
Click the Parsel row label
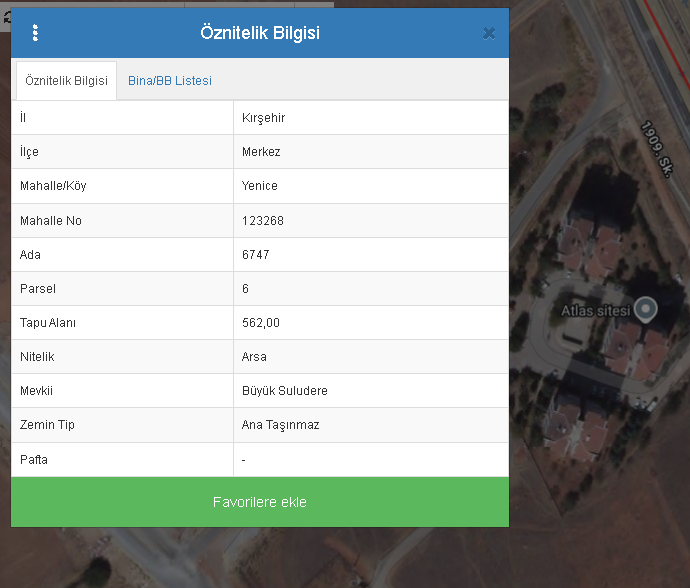tap(38, 289)
